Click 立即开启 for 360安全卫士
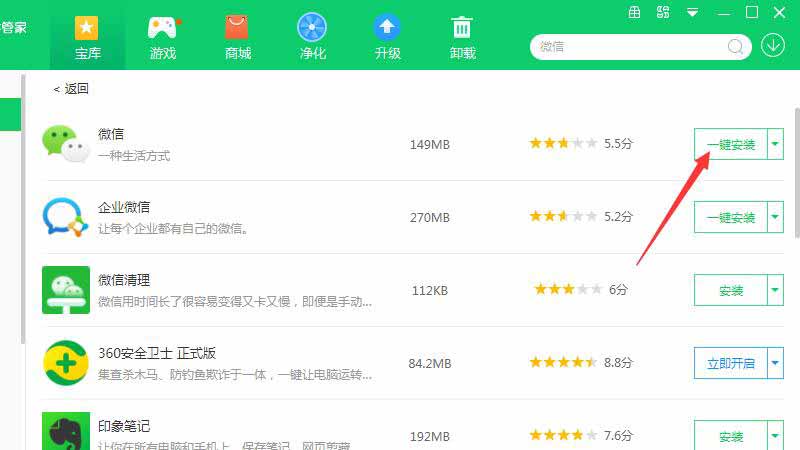The width and height of the screenshot is (800, 450). point(731,363)
